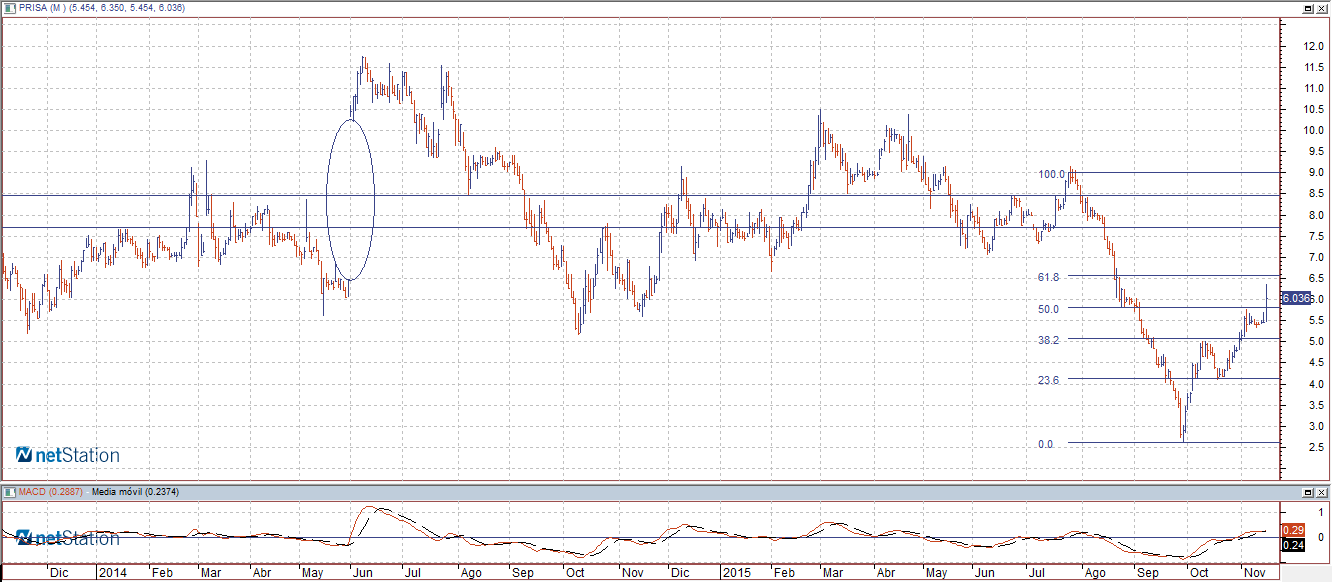Select the 0.0 Fibonacci level label
This screenshot has height=582, width=1332.
tap(1045, 444)
